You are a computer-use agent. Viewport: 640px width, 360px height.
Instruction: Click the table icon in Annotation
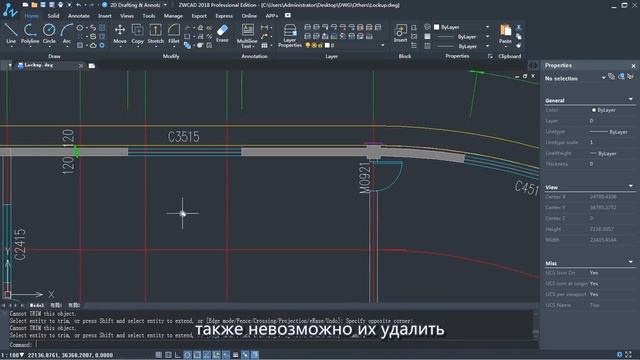point(264,45)
